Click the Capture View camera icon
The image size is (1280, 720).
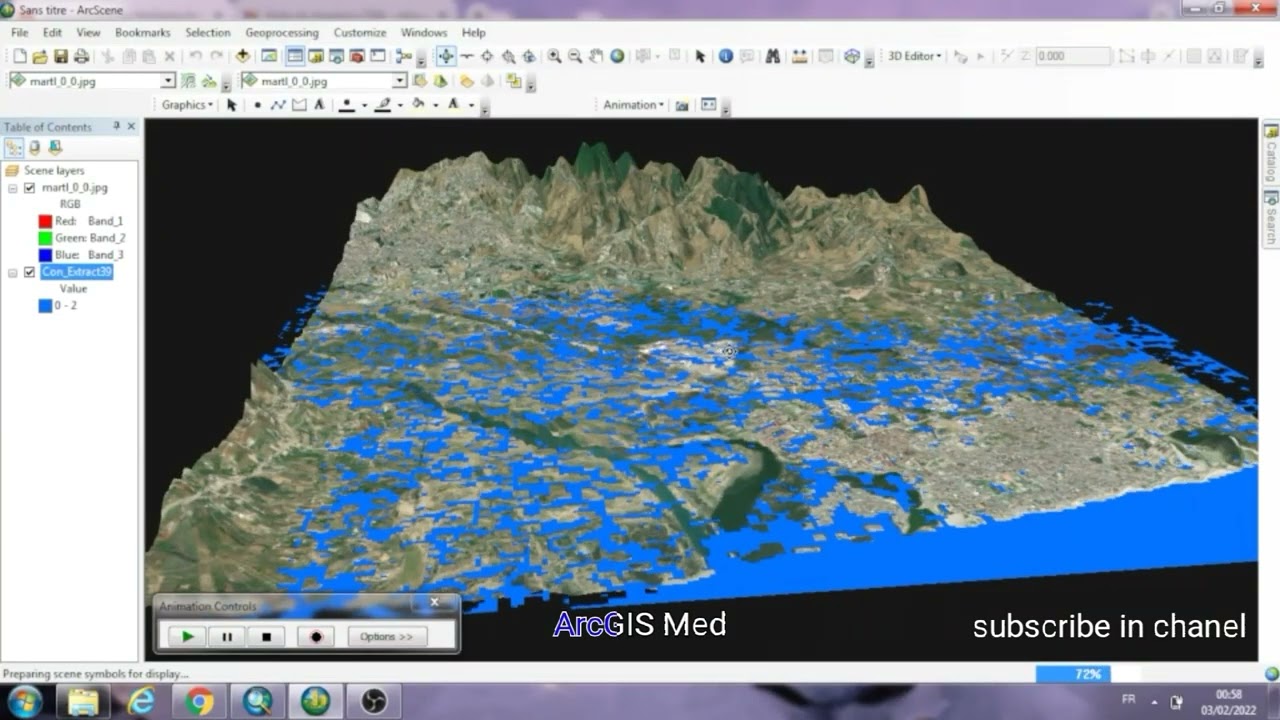[682, 105]
